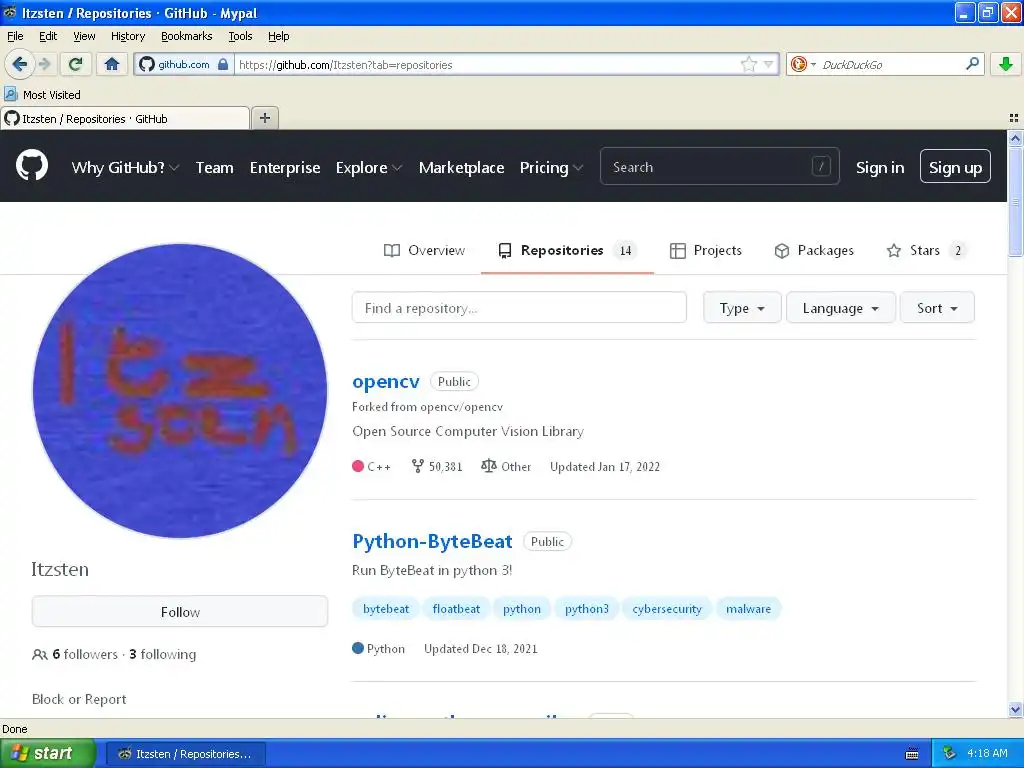Switch to the Overview profile tab
The image size is (1024, 768).
(424, 251)
